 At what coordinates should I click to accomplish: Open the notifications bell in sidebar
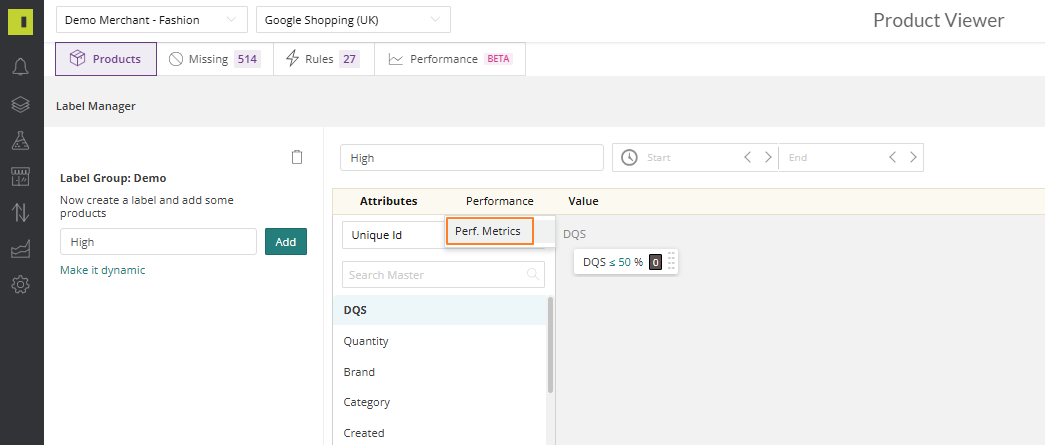coord(21,67)
